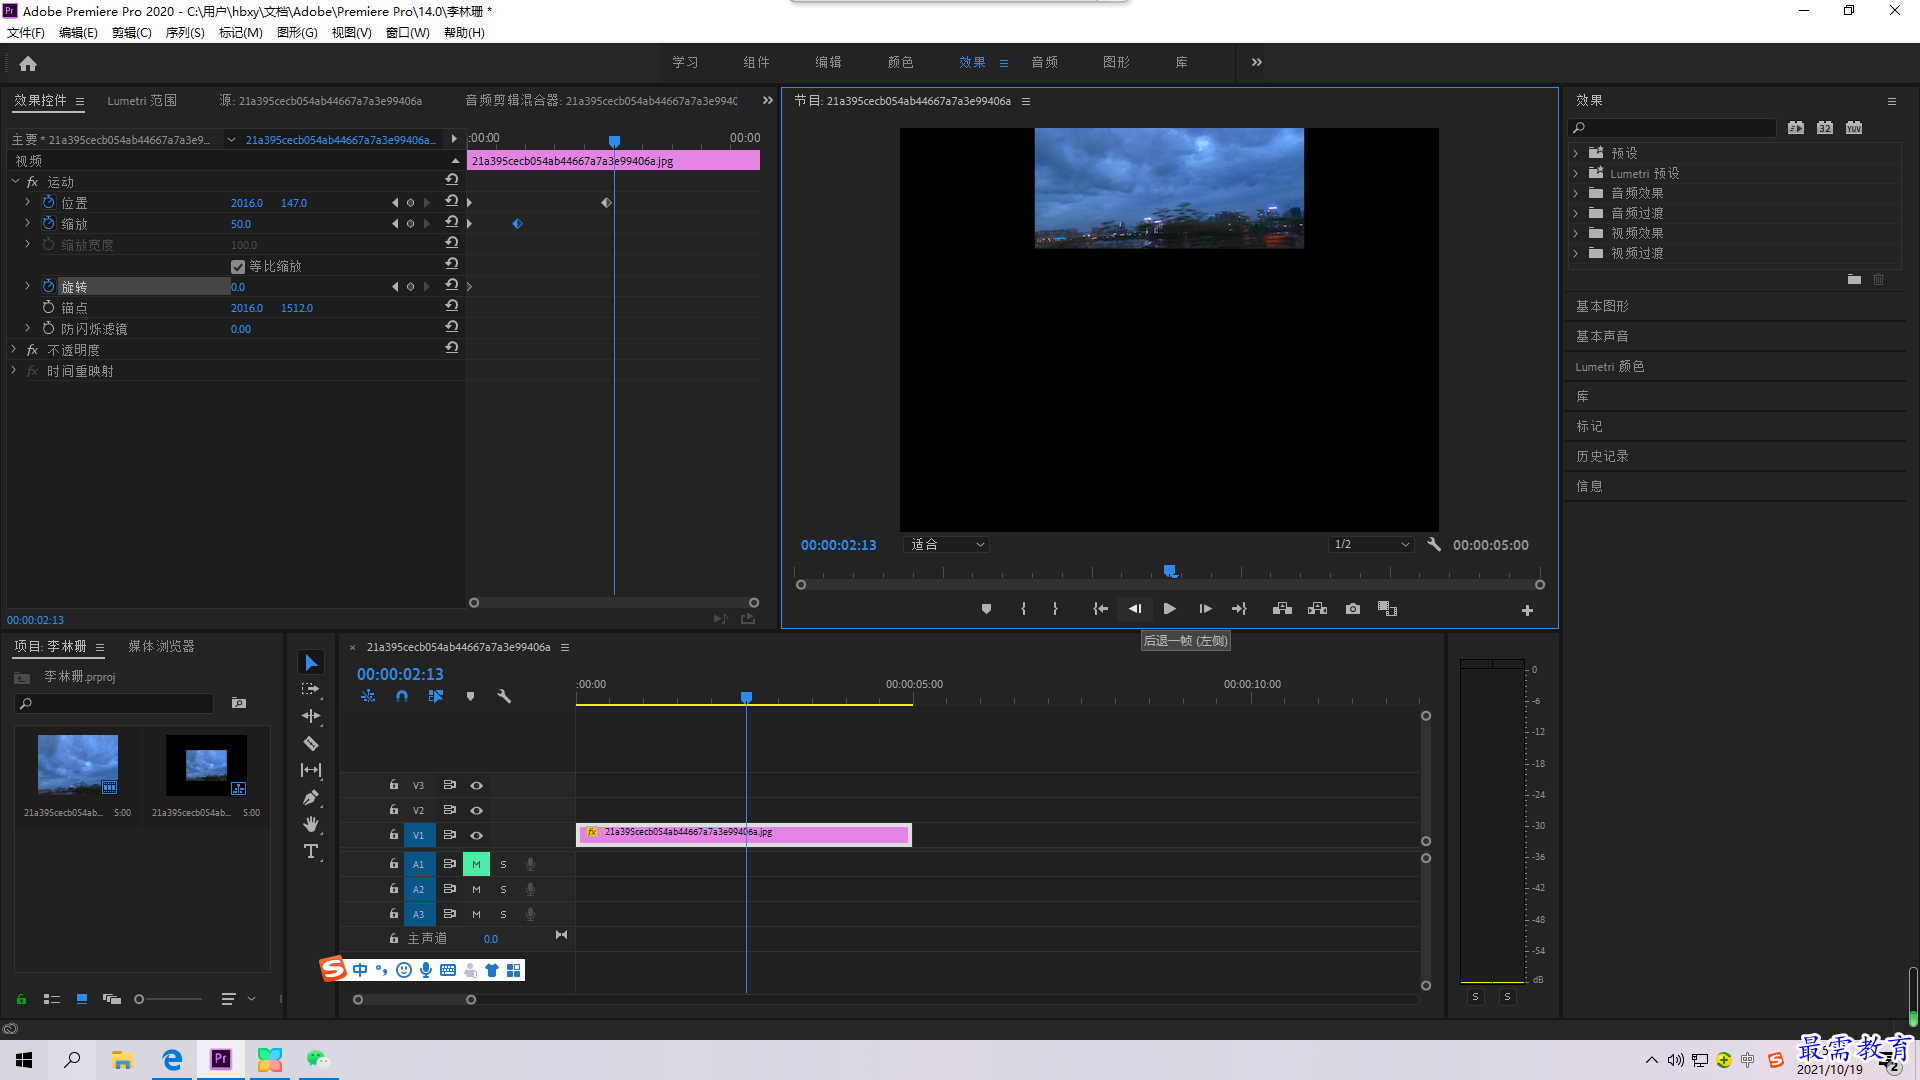Image resolution: width=1920 pixels, height=1080 pixels.
Task: Expand the 视频效果 folder
Action: click(x=1576, y=233)
